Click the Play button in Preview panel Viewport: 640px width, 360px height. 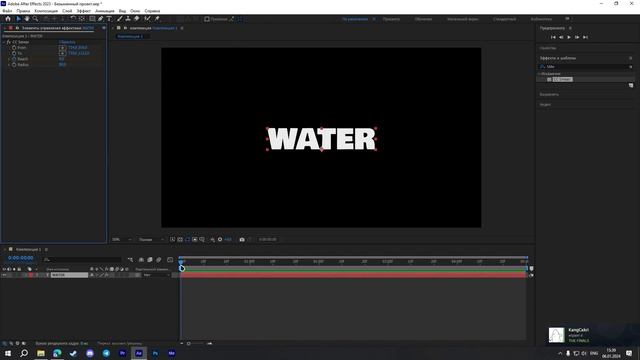(x=569, y=37)
